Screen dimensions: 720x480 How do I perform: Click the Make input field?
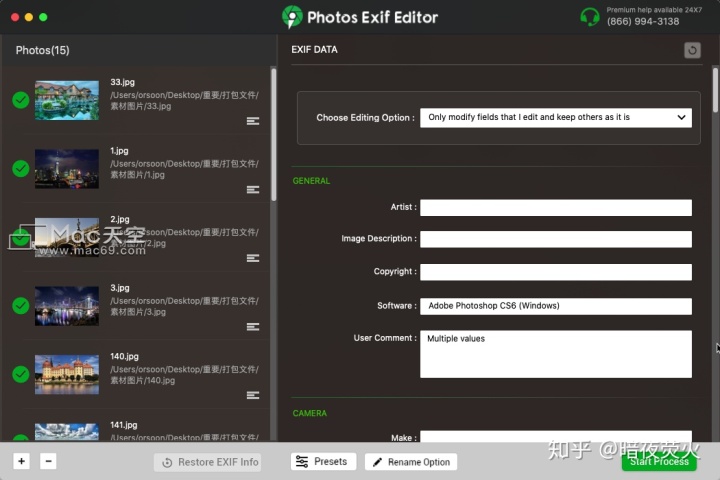pyautogui.click(x=556, y=436)
